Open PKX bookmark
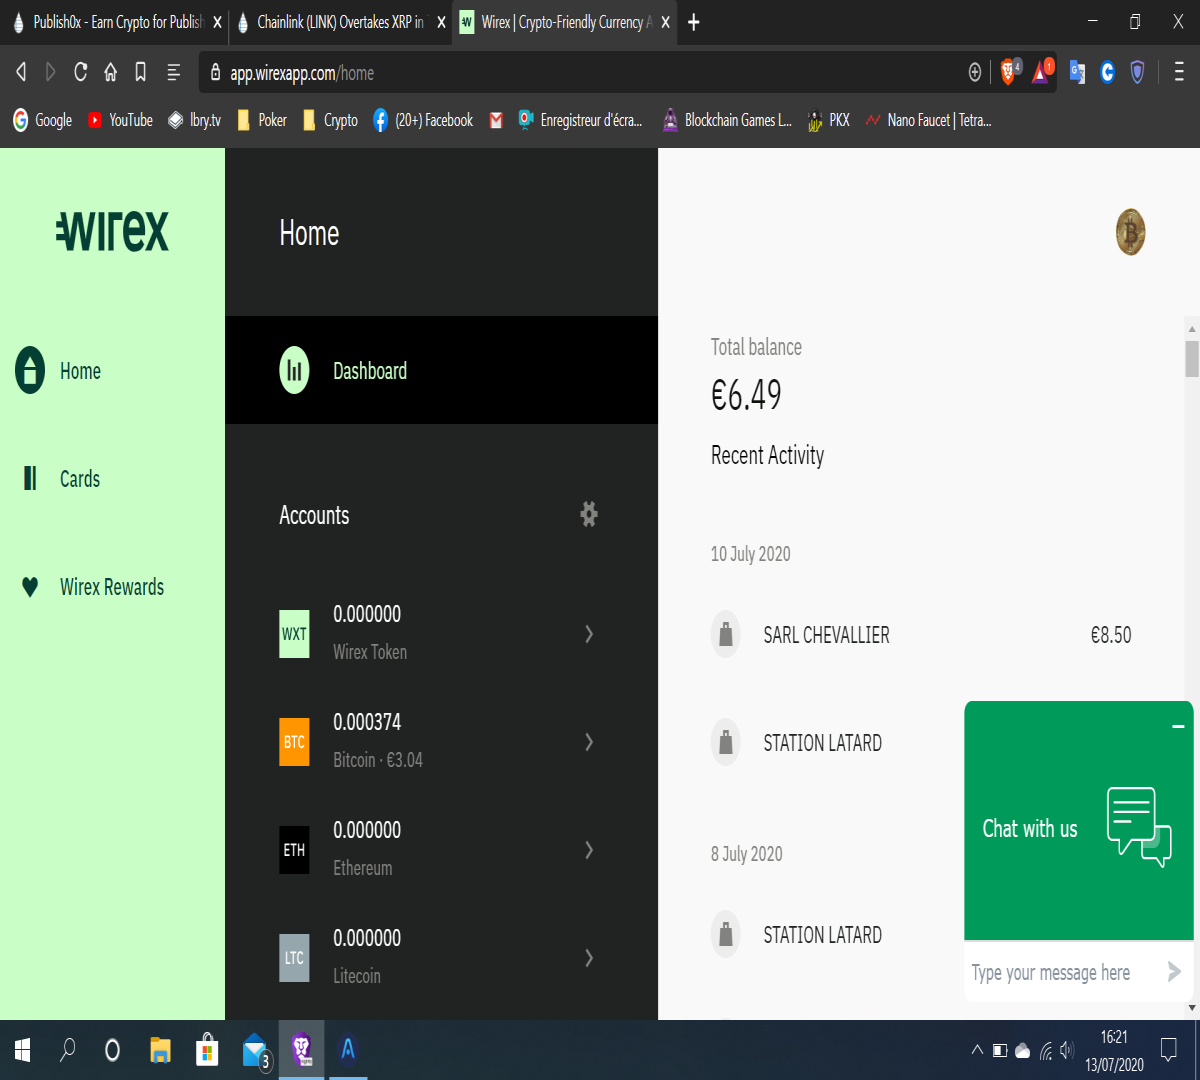Image resolution: width=1200 pixels, height=1080 pixels. point(828,120)
